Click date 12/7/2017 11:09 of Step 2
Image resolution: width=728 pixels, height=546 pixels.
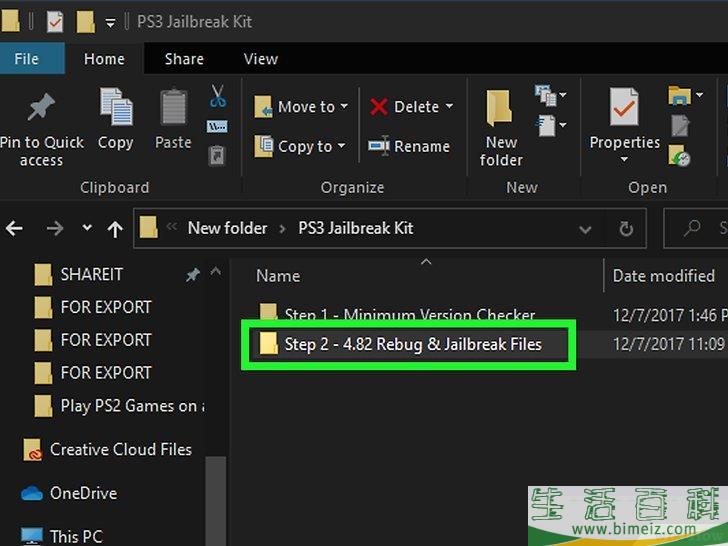click(x=670, y=344)
